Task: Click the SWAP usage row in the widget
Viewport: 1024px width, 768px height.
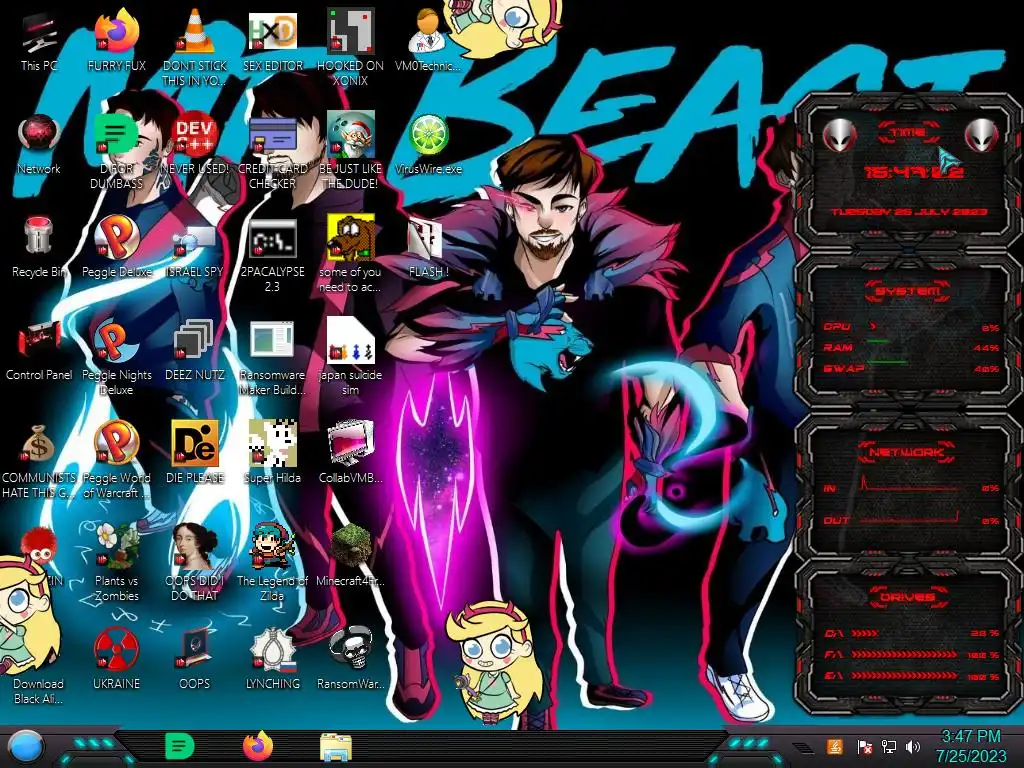Action: click(x=912, y=368)
